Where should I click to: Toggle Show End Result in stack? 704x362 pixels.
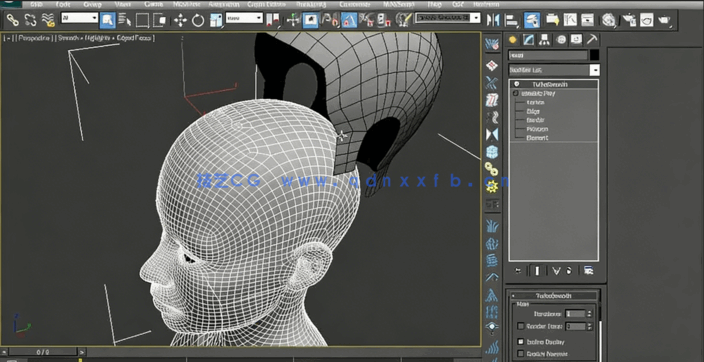point(537,271)
